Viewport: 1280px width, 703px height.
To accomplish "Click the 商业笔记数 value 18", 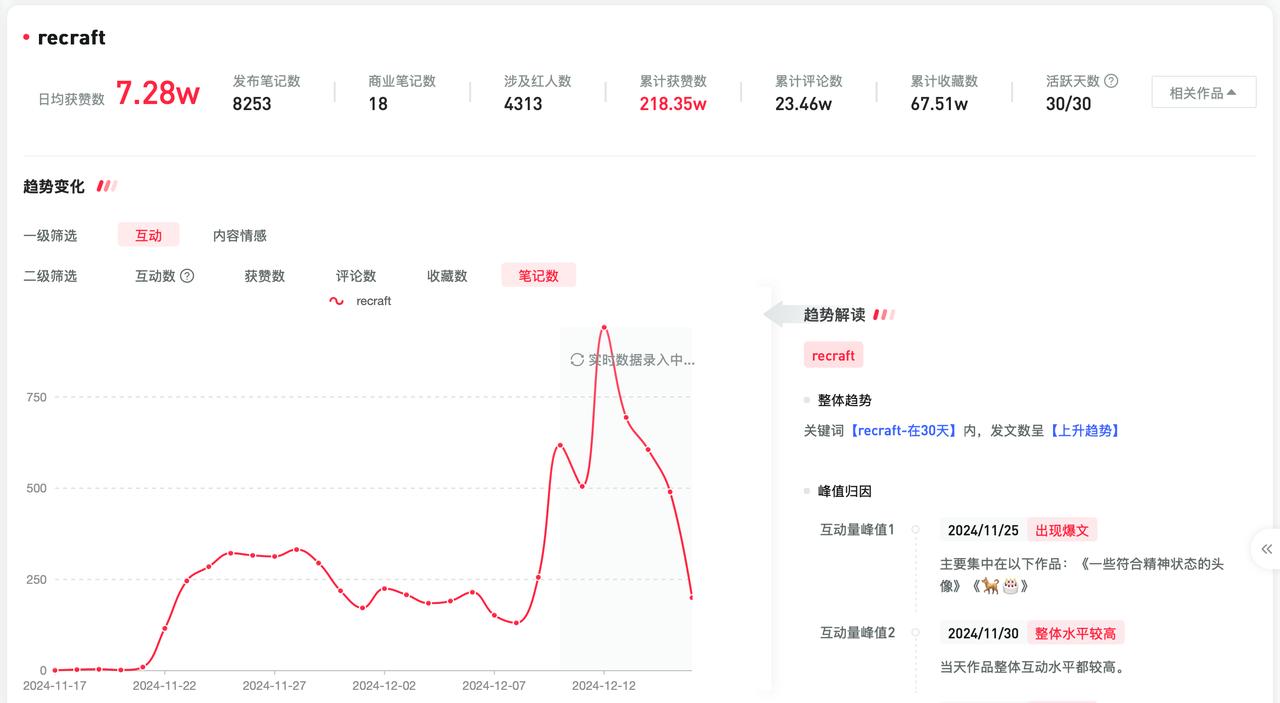I will point(378,103).
